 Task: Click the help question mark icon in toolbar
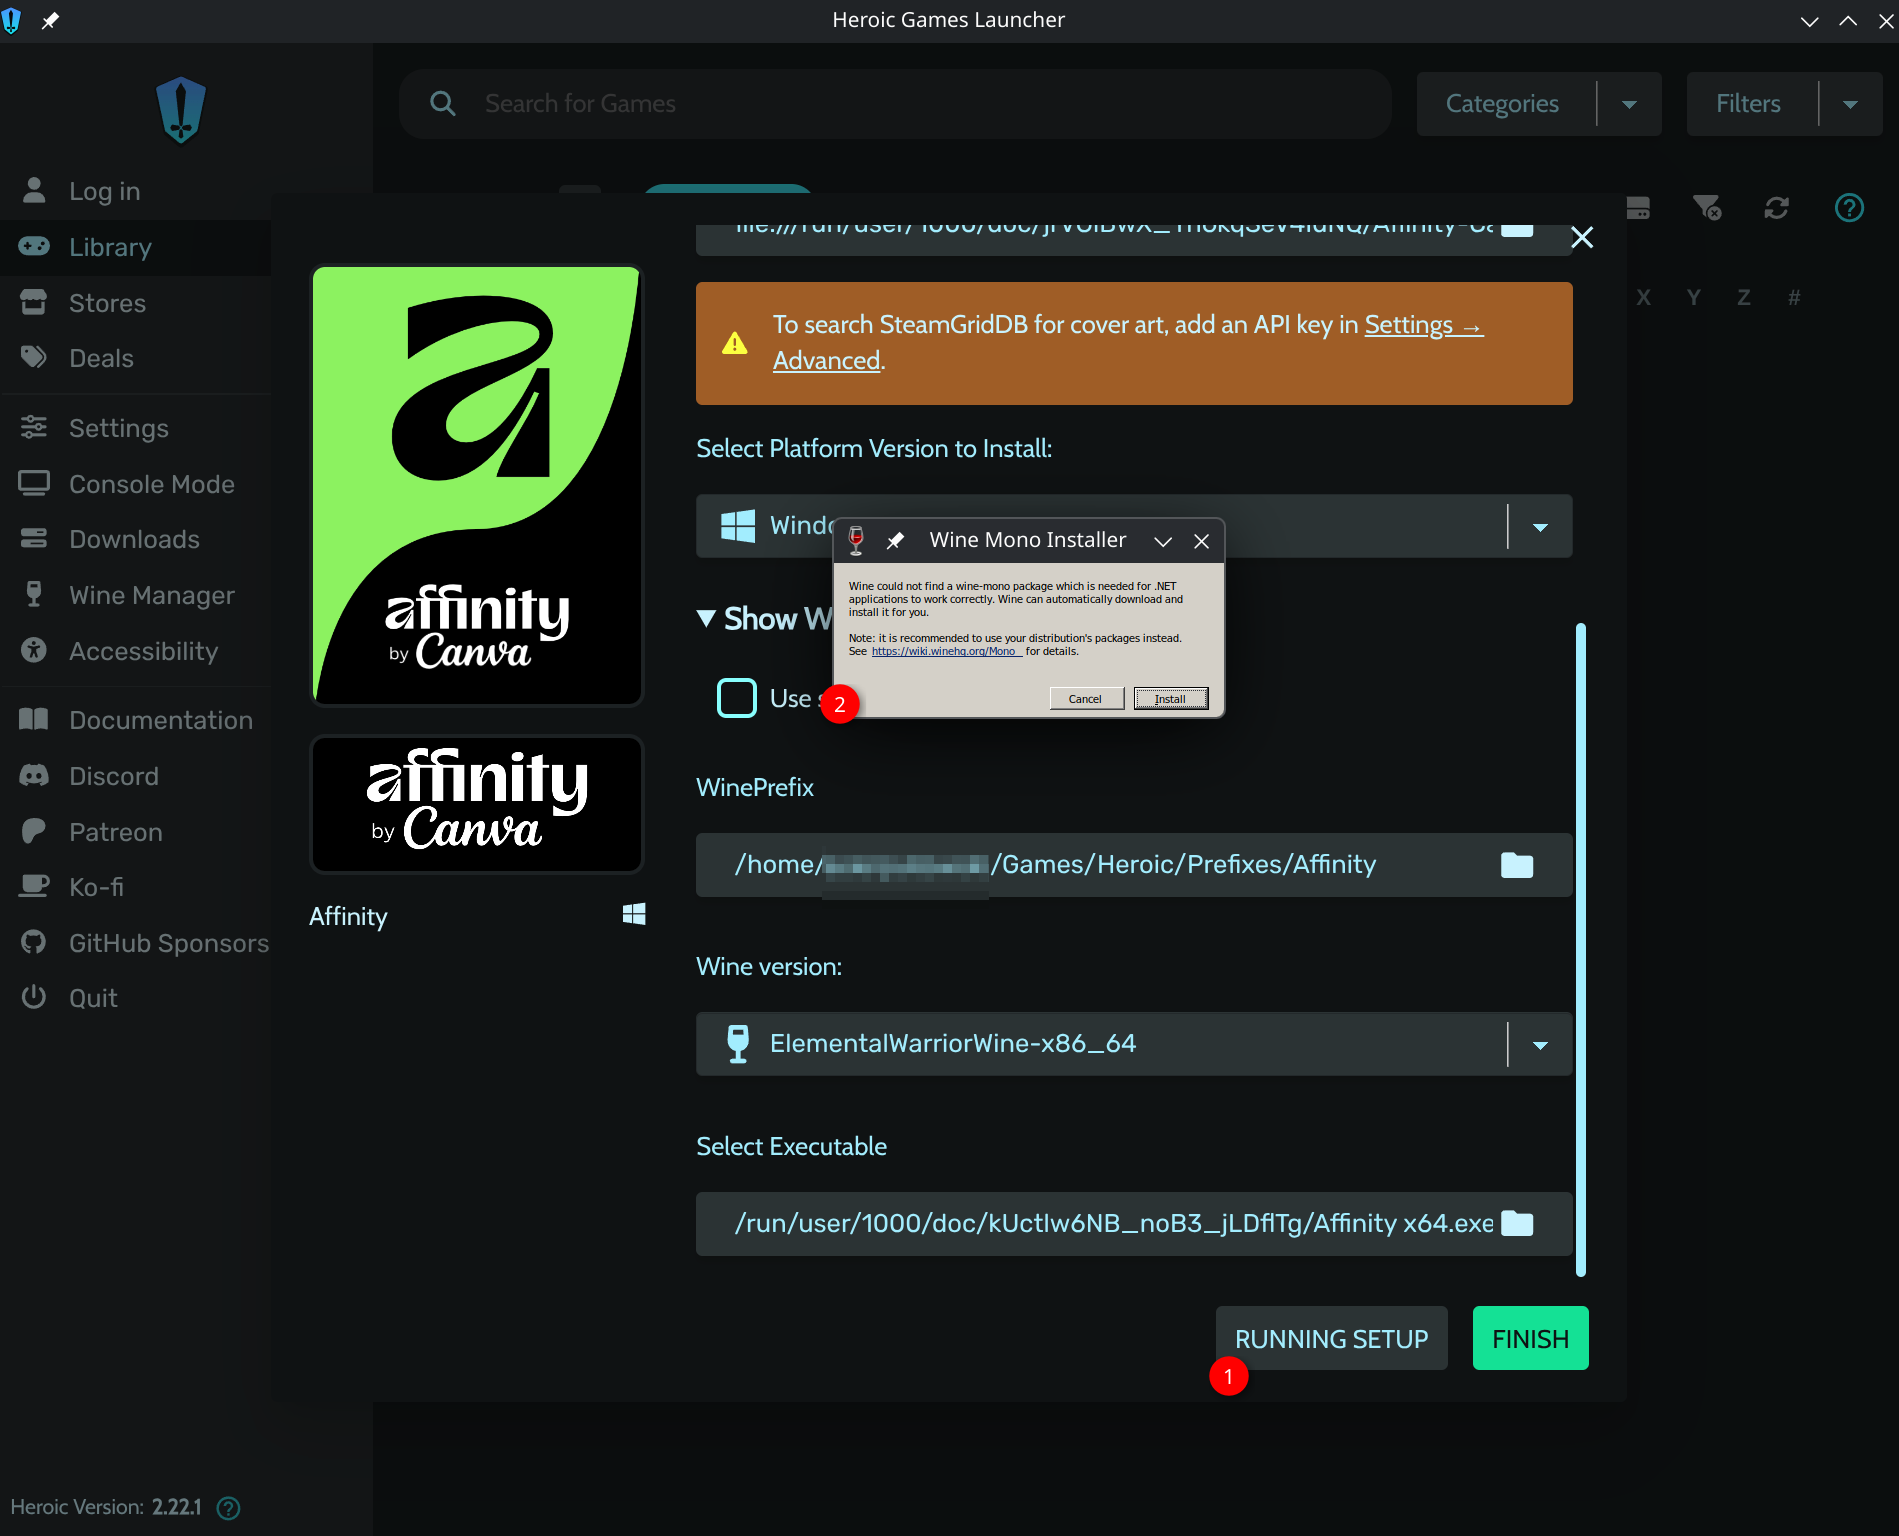[1850, 208]
